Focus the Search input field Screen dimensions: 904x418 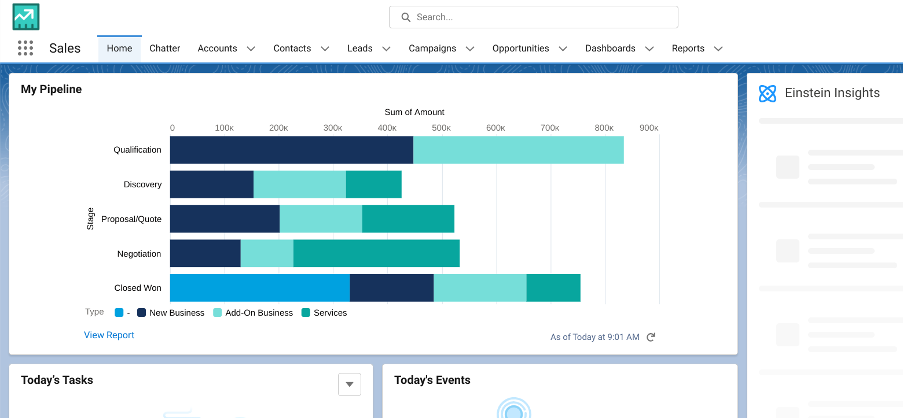534,17
